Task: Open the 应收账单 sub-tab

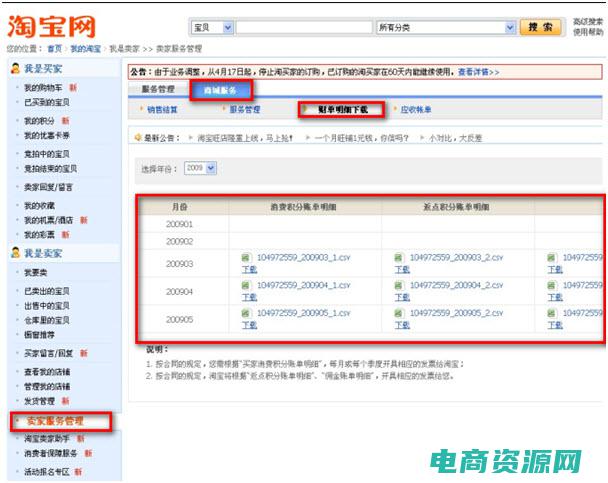Action: (x=416, y=110)
